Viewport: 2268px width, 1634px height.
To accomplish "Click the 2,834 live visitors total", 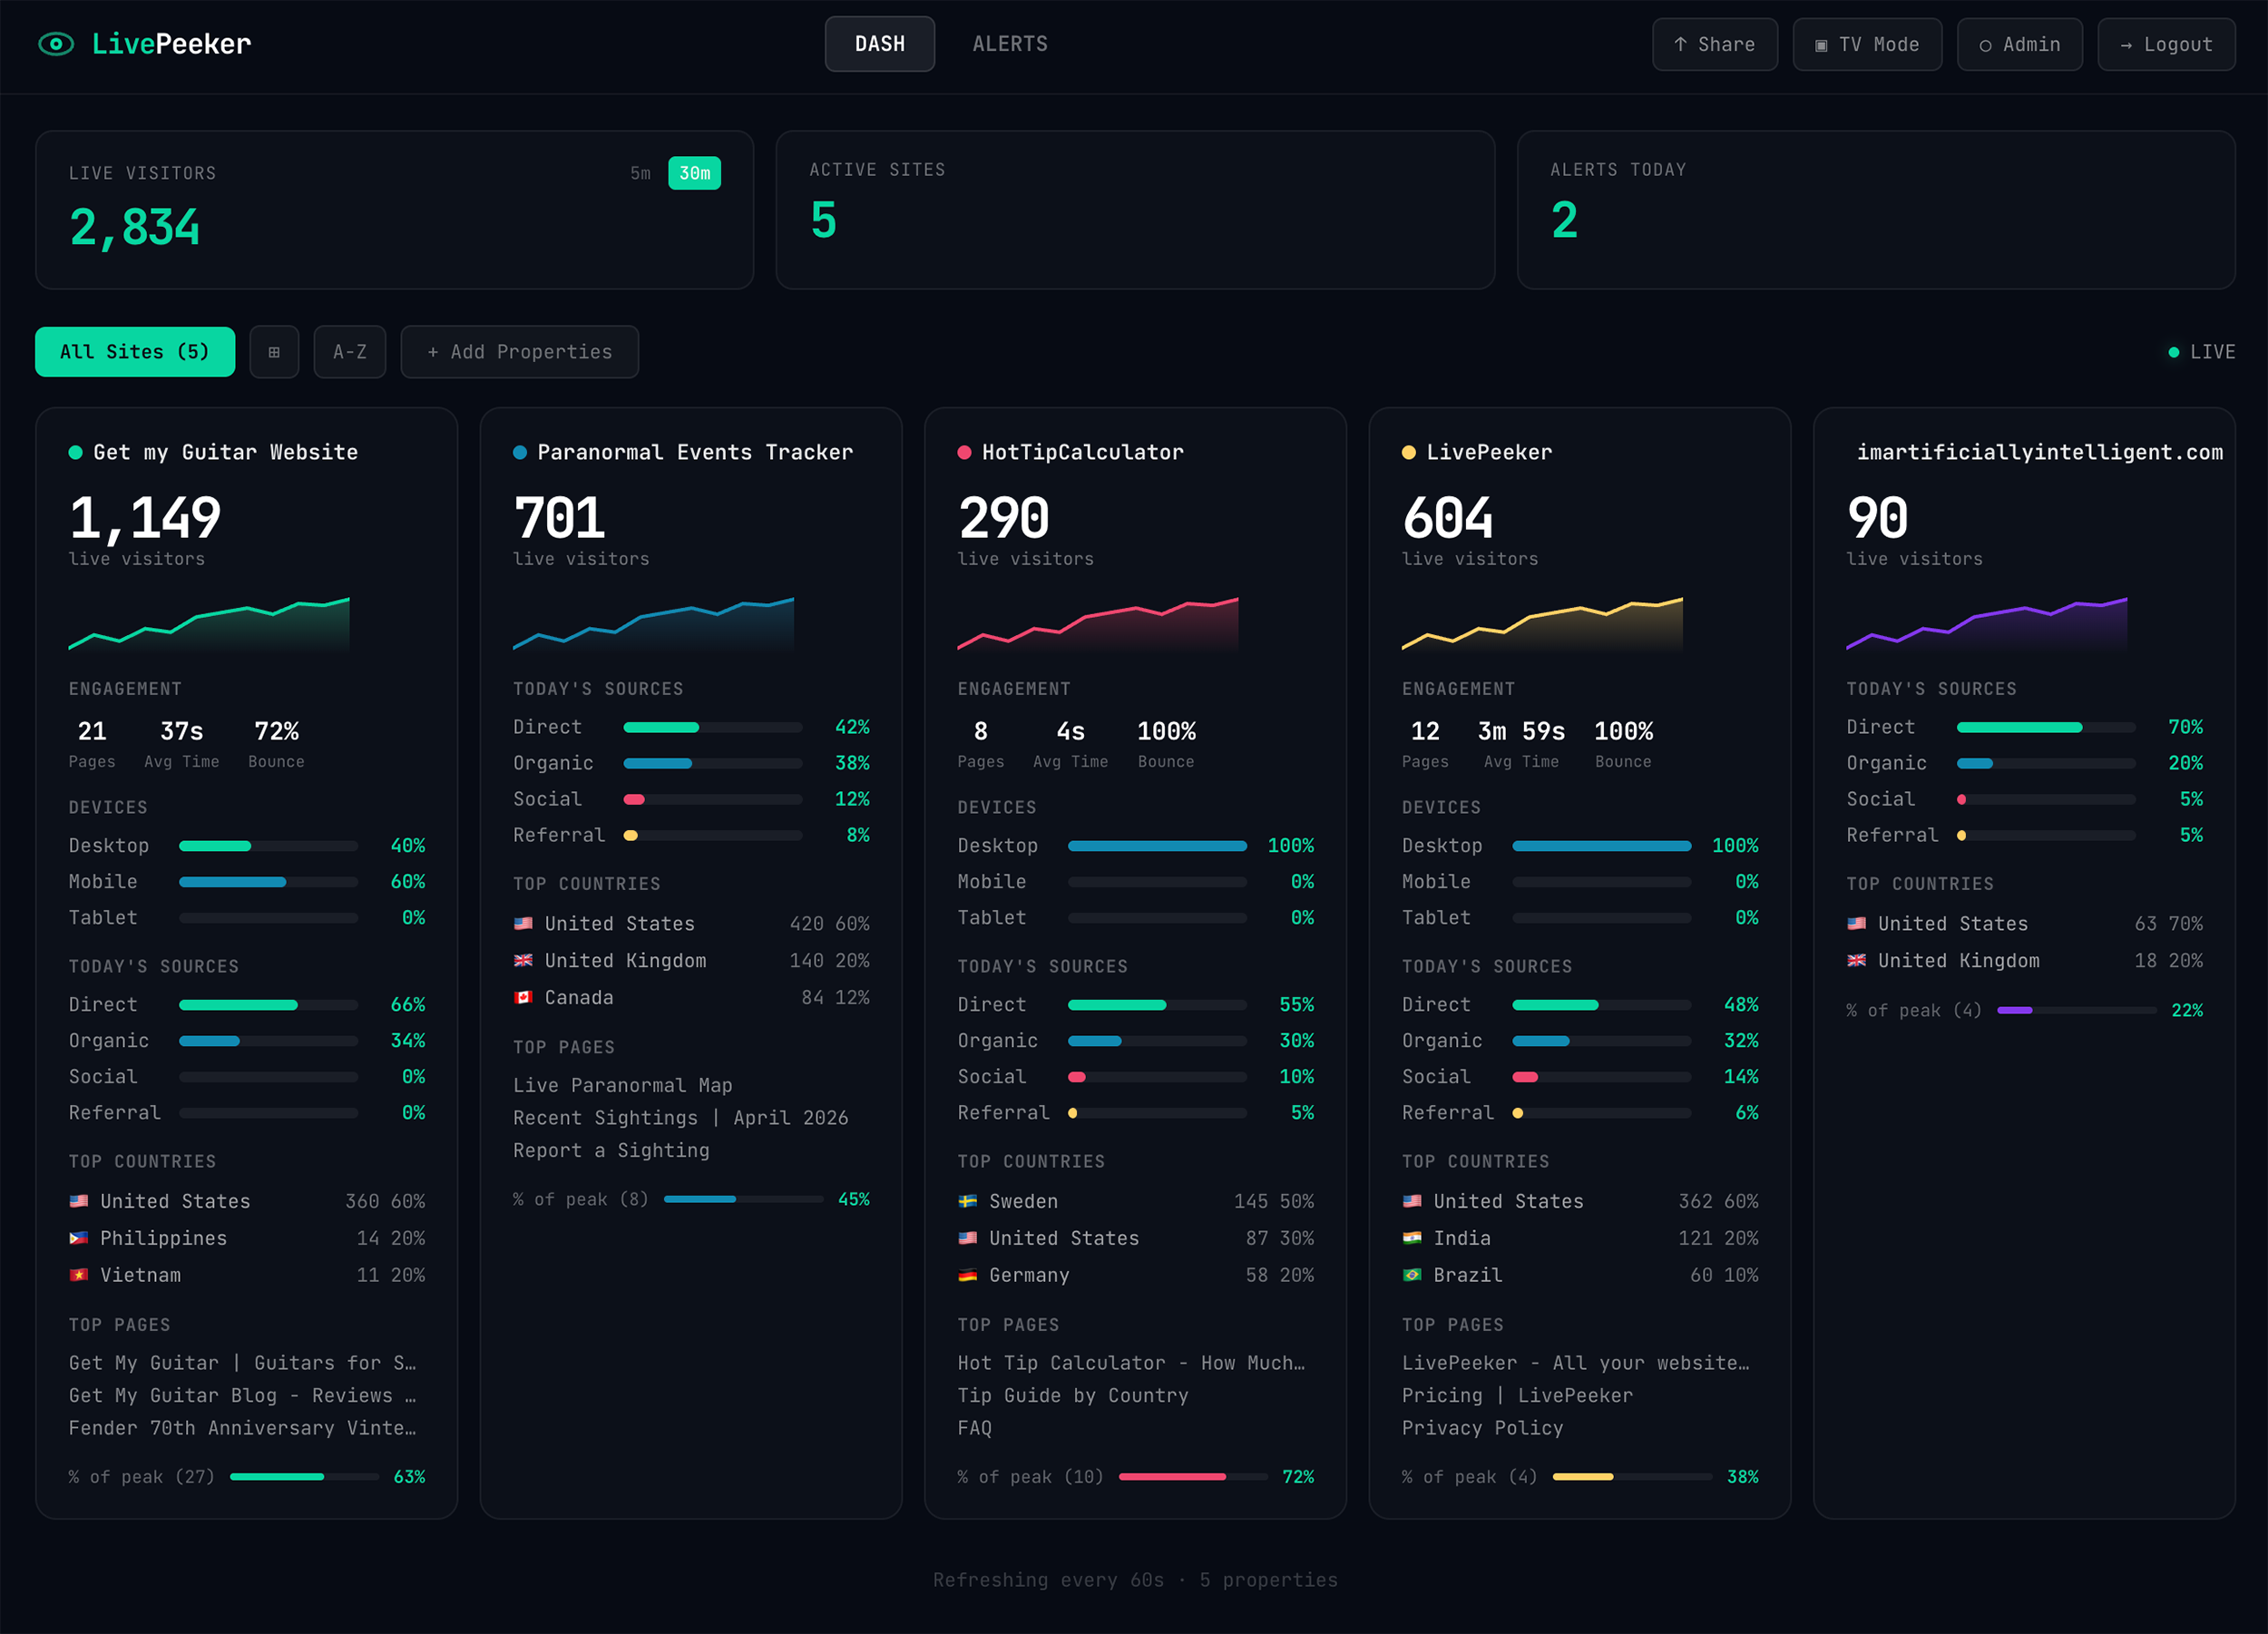I will pos(135,227).
